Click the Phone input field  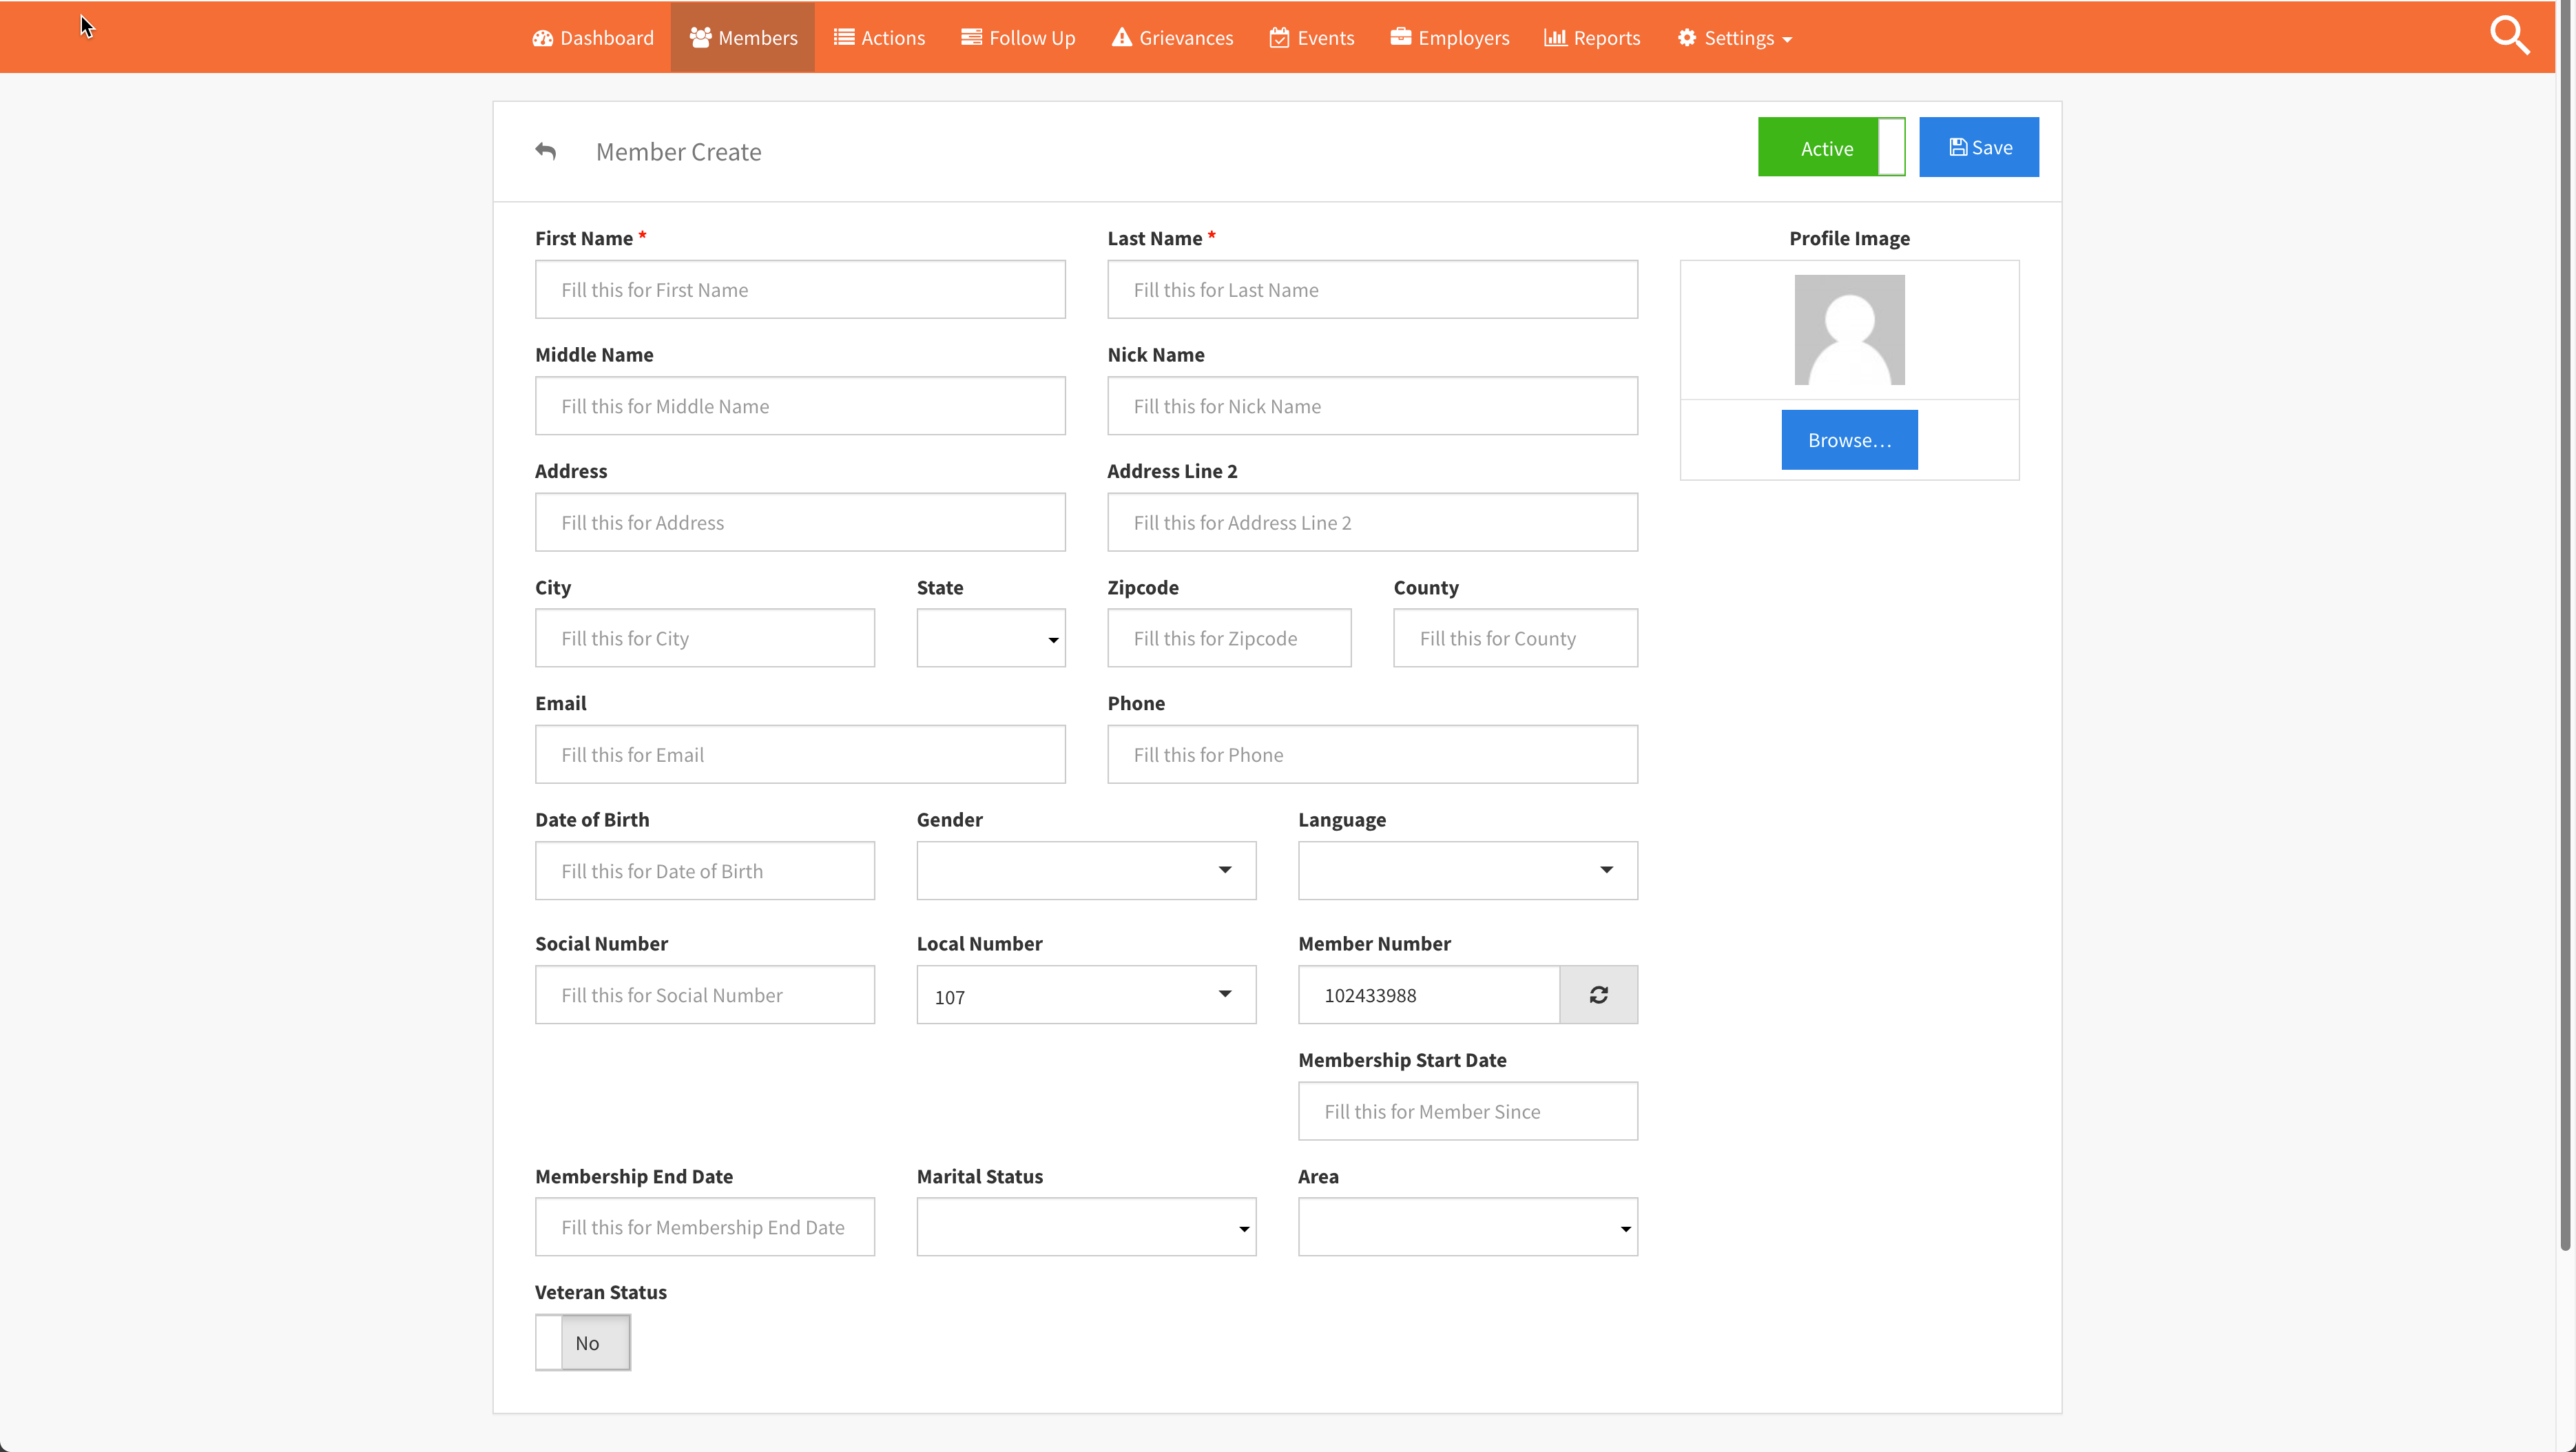pyautogui.click(x=1372, y=754)
